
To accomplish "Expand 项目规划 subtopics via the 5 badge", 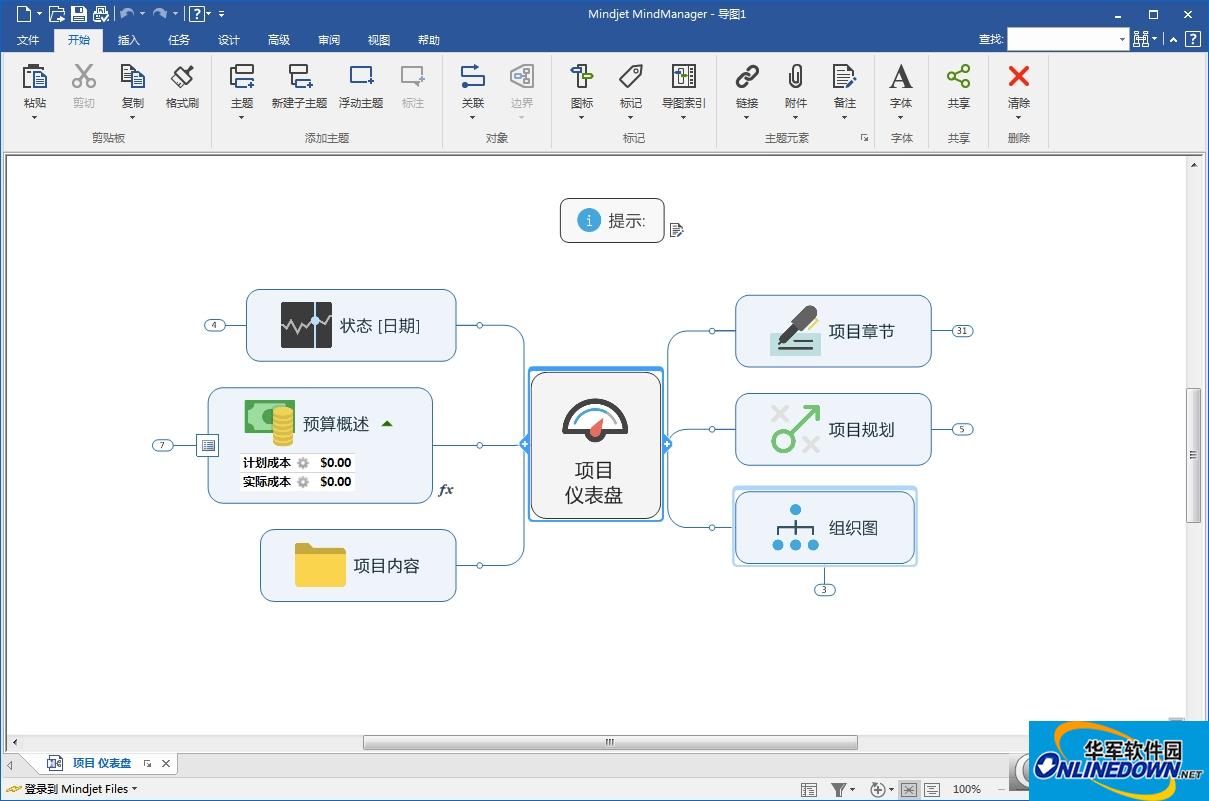I will tap(962, 429).
